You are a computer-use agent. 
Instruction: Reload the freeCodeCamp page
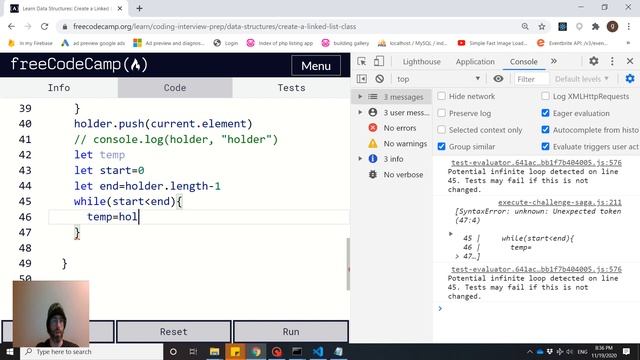44,27
